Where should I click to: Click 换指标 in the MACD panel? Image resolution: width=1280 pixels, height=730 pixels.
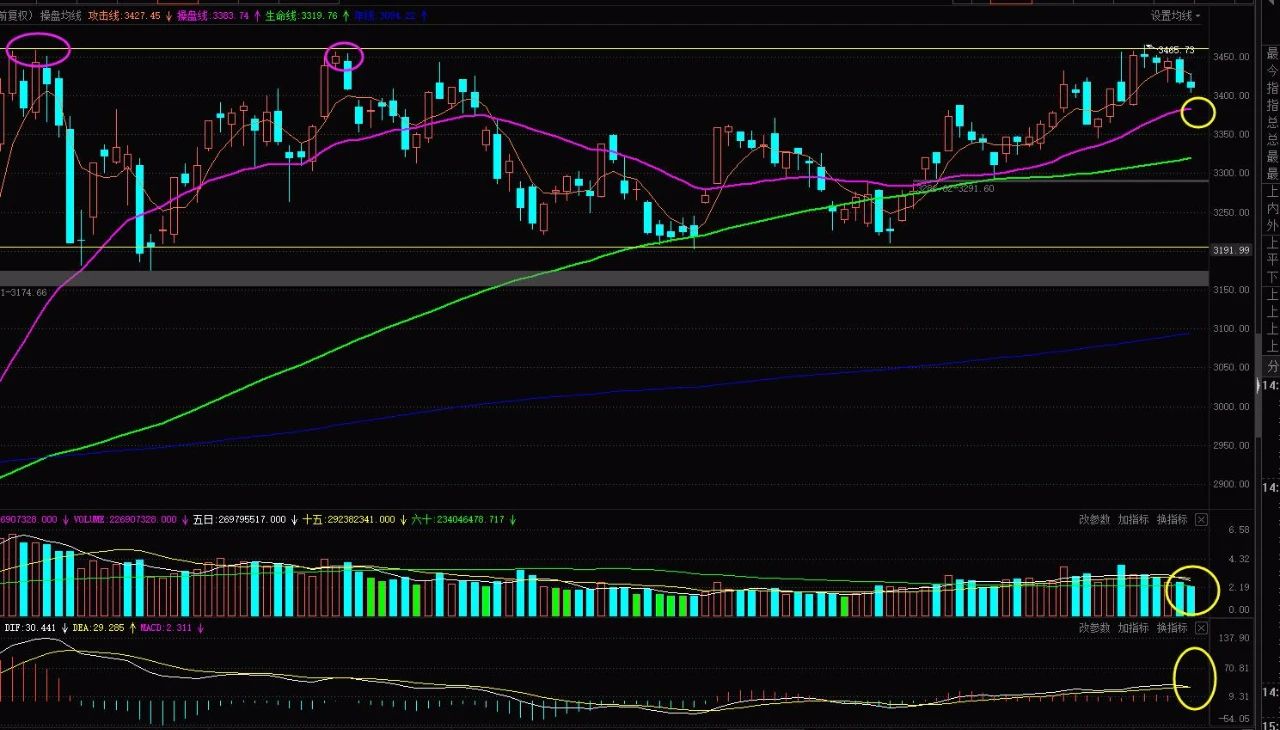pos(1172,628)
